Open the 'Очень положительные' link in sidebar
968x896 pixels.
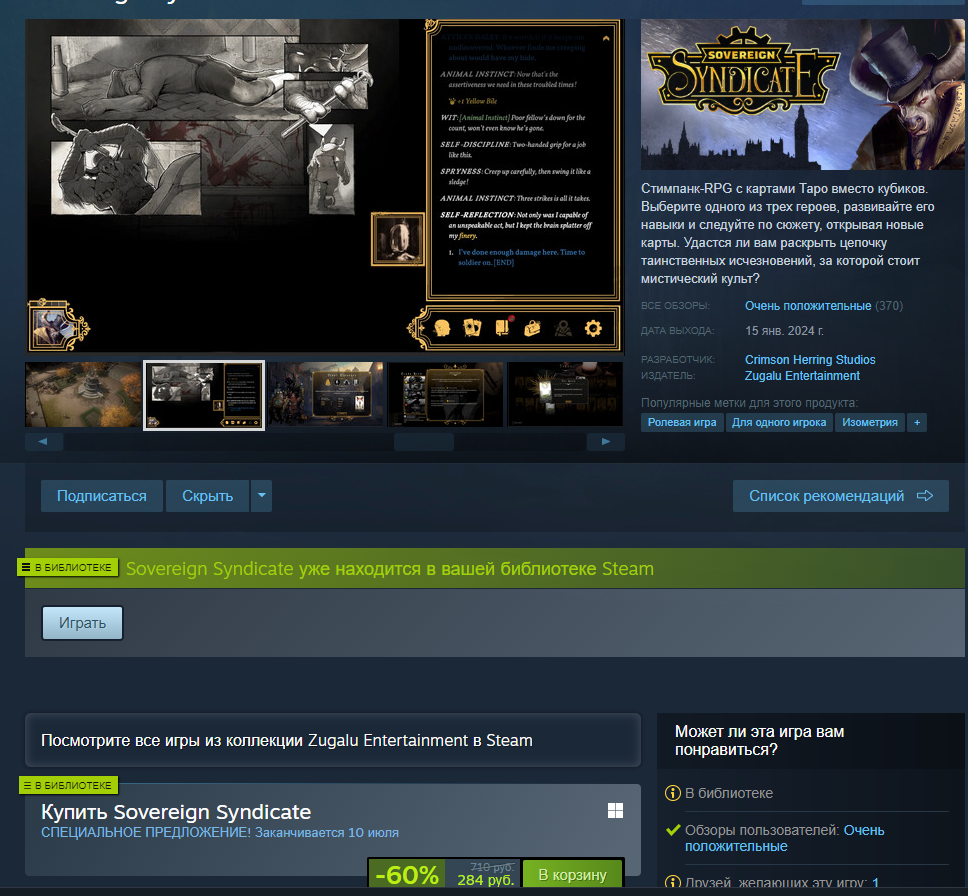[785, 838]
